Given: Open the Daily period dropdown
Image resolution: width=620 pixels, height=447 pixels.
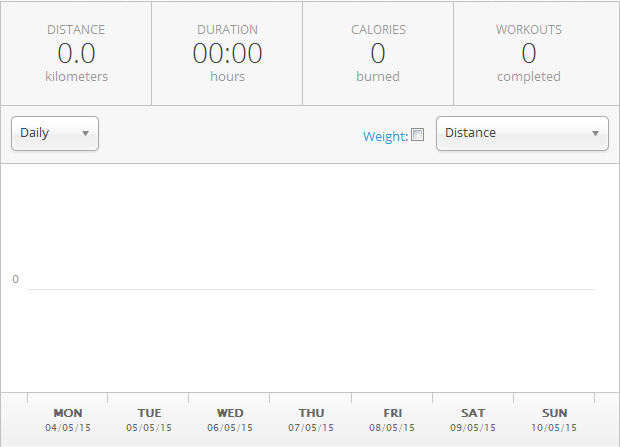Looking at the screenshot, I should 54,133.
